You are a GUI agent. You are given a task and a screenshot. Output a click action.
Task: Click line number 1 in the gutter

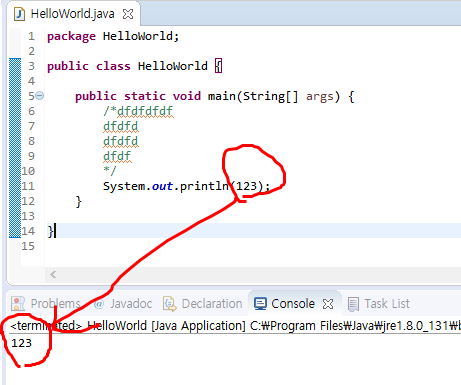point(31,36)
